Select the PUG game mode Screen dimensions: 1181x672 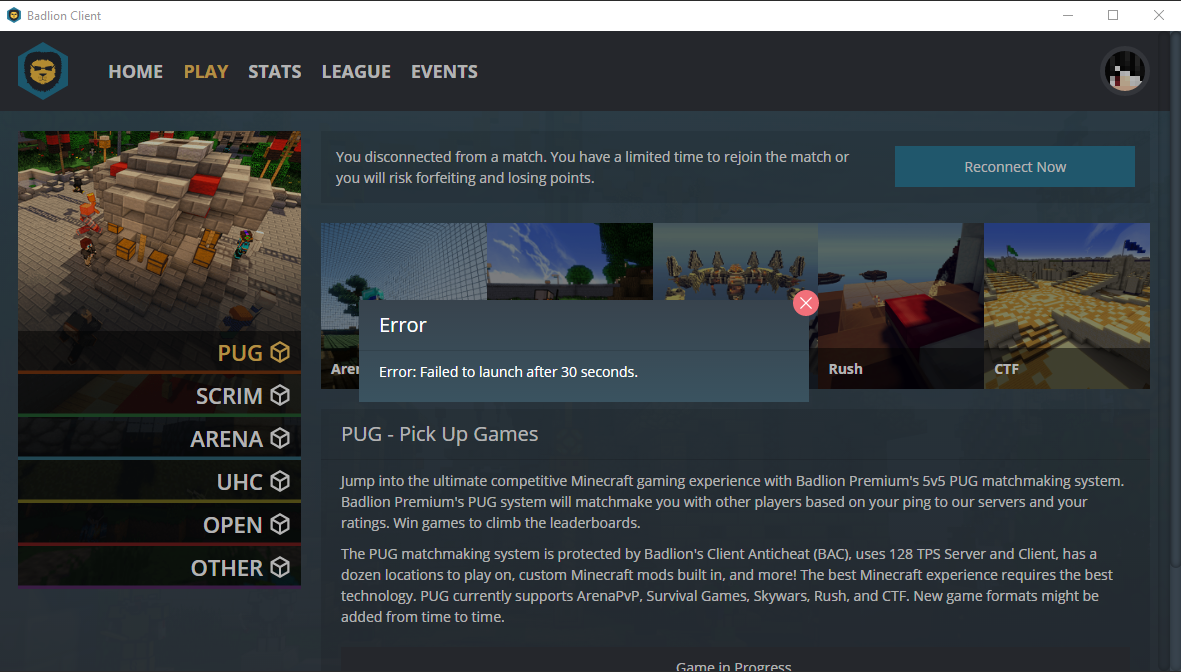tap(160, 353)
